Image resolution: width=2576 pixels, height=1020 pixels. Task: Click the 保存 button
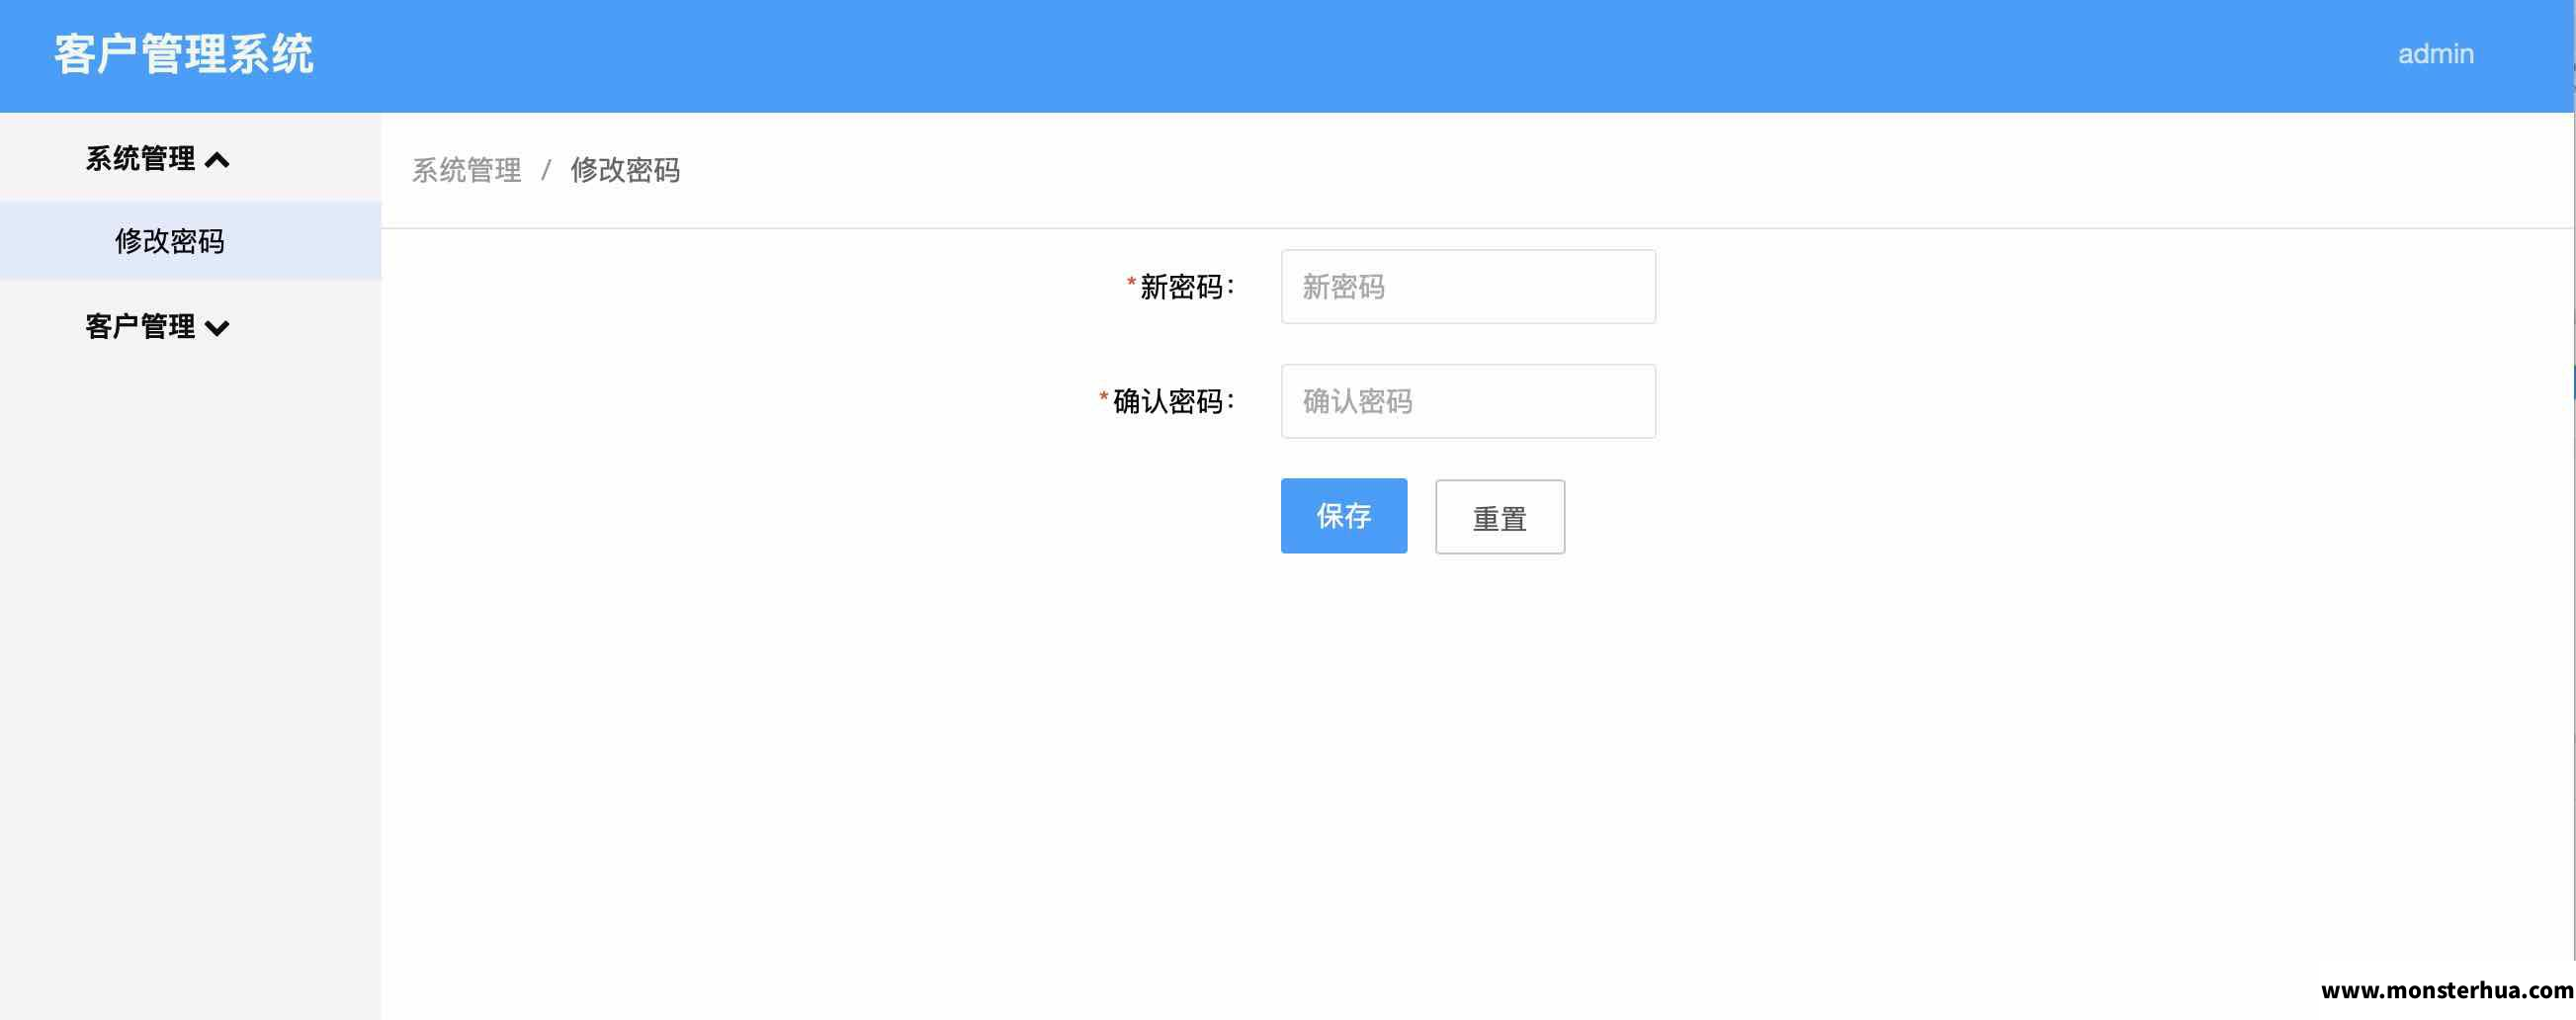[1343, 516]
